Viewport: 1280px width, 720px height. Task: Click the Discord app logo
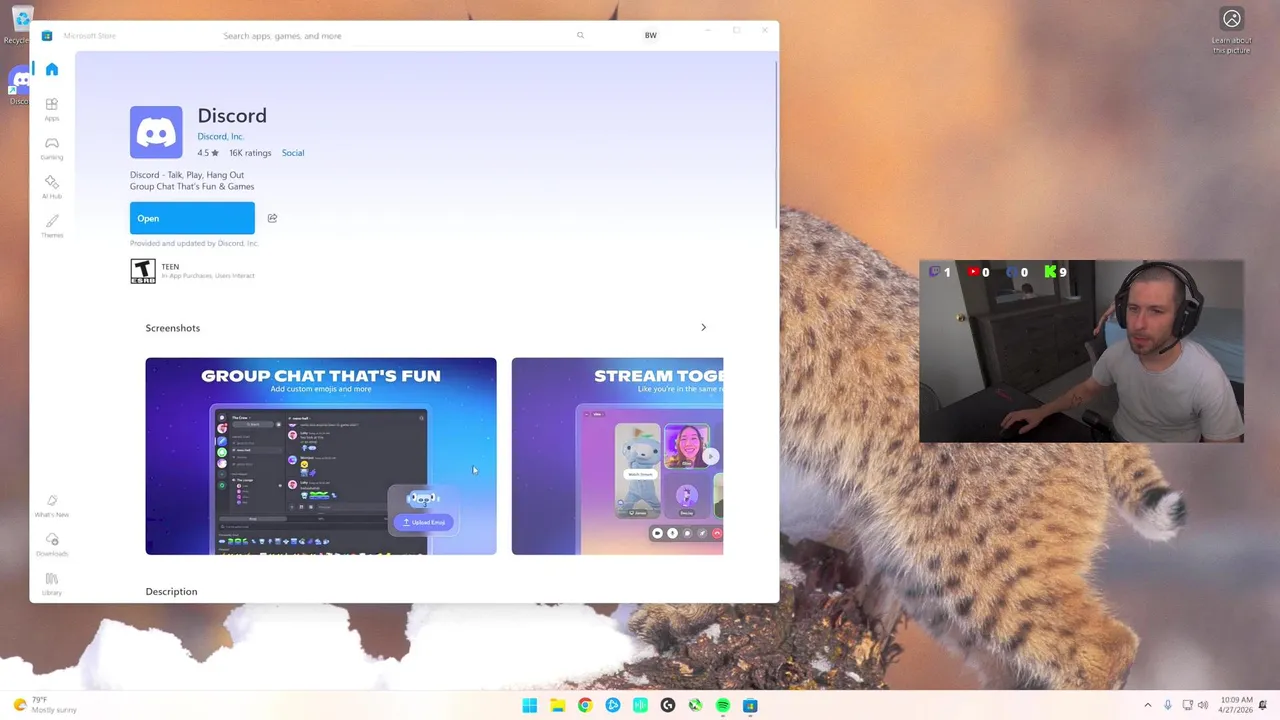[x=156, y=132]
